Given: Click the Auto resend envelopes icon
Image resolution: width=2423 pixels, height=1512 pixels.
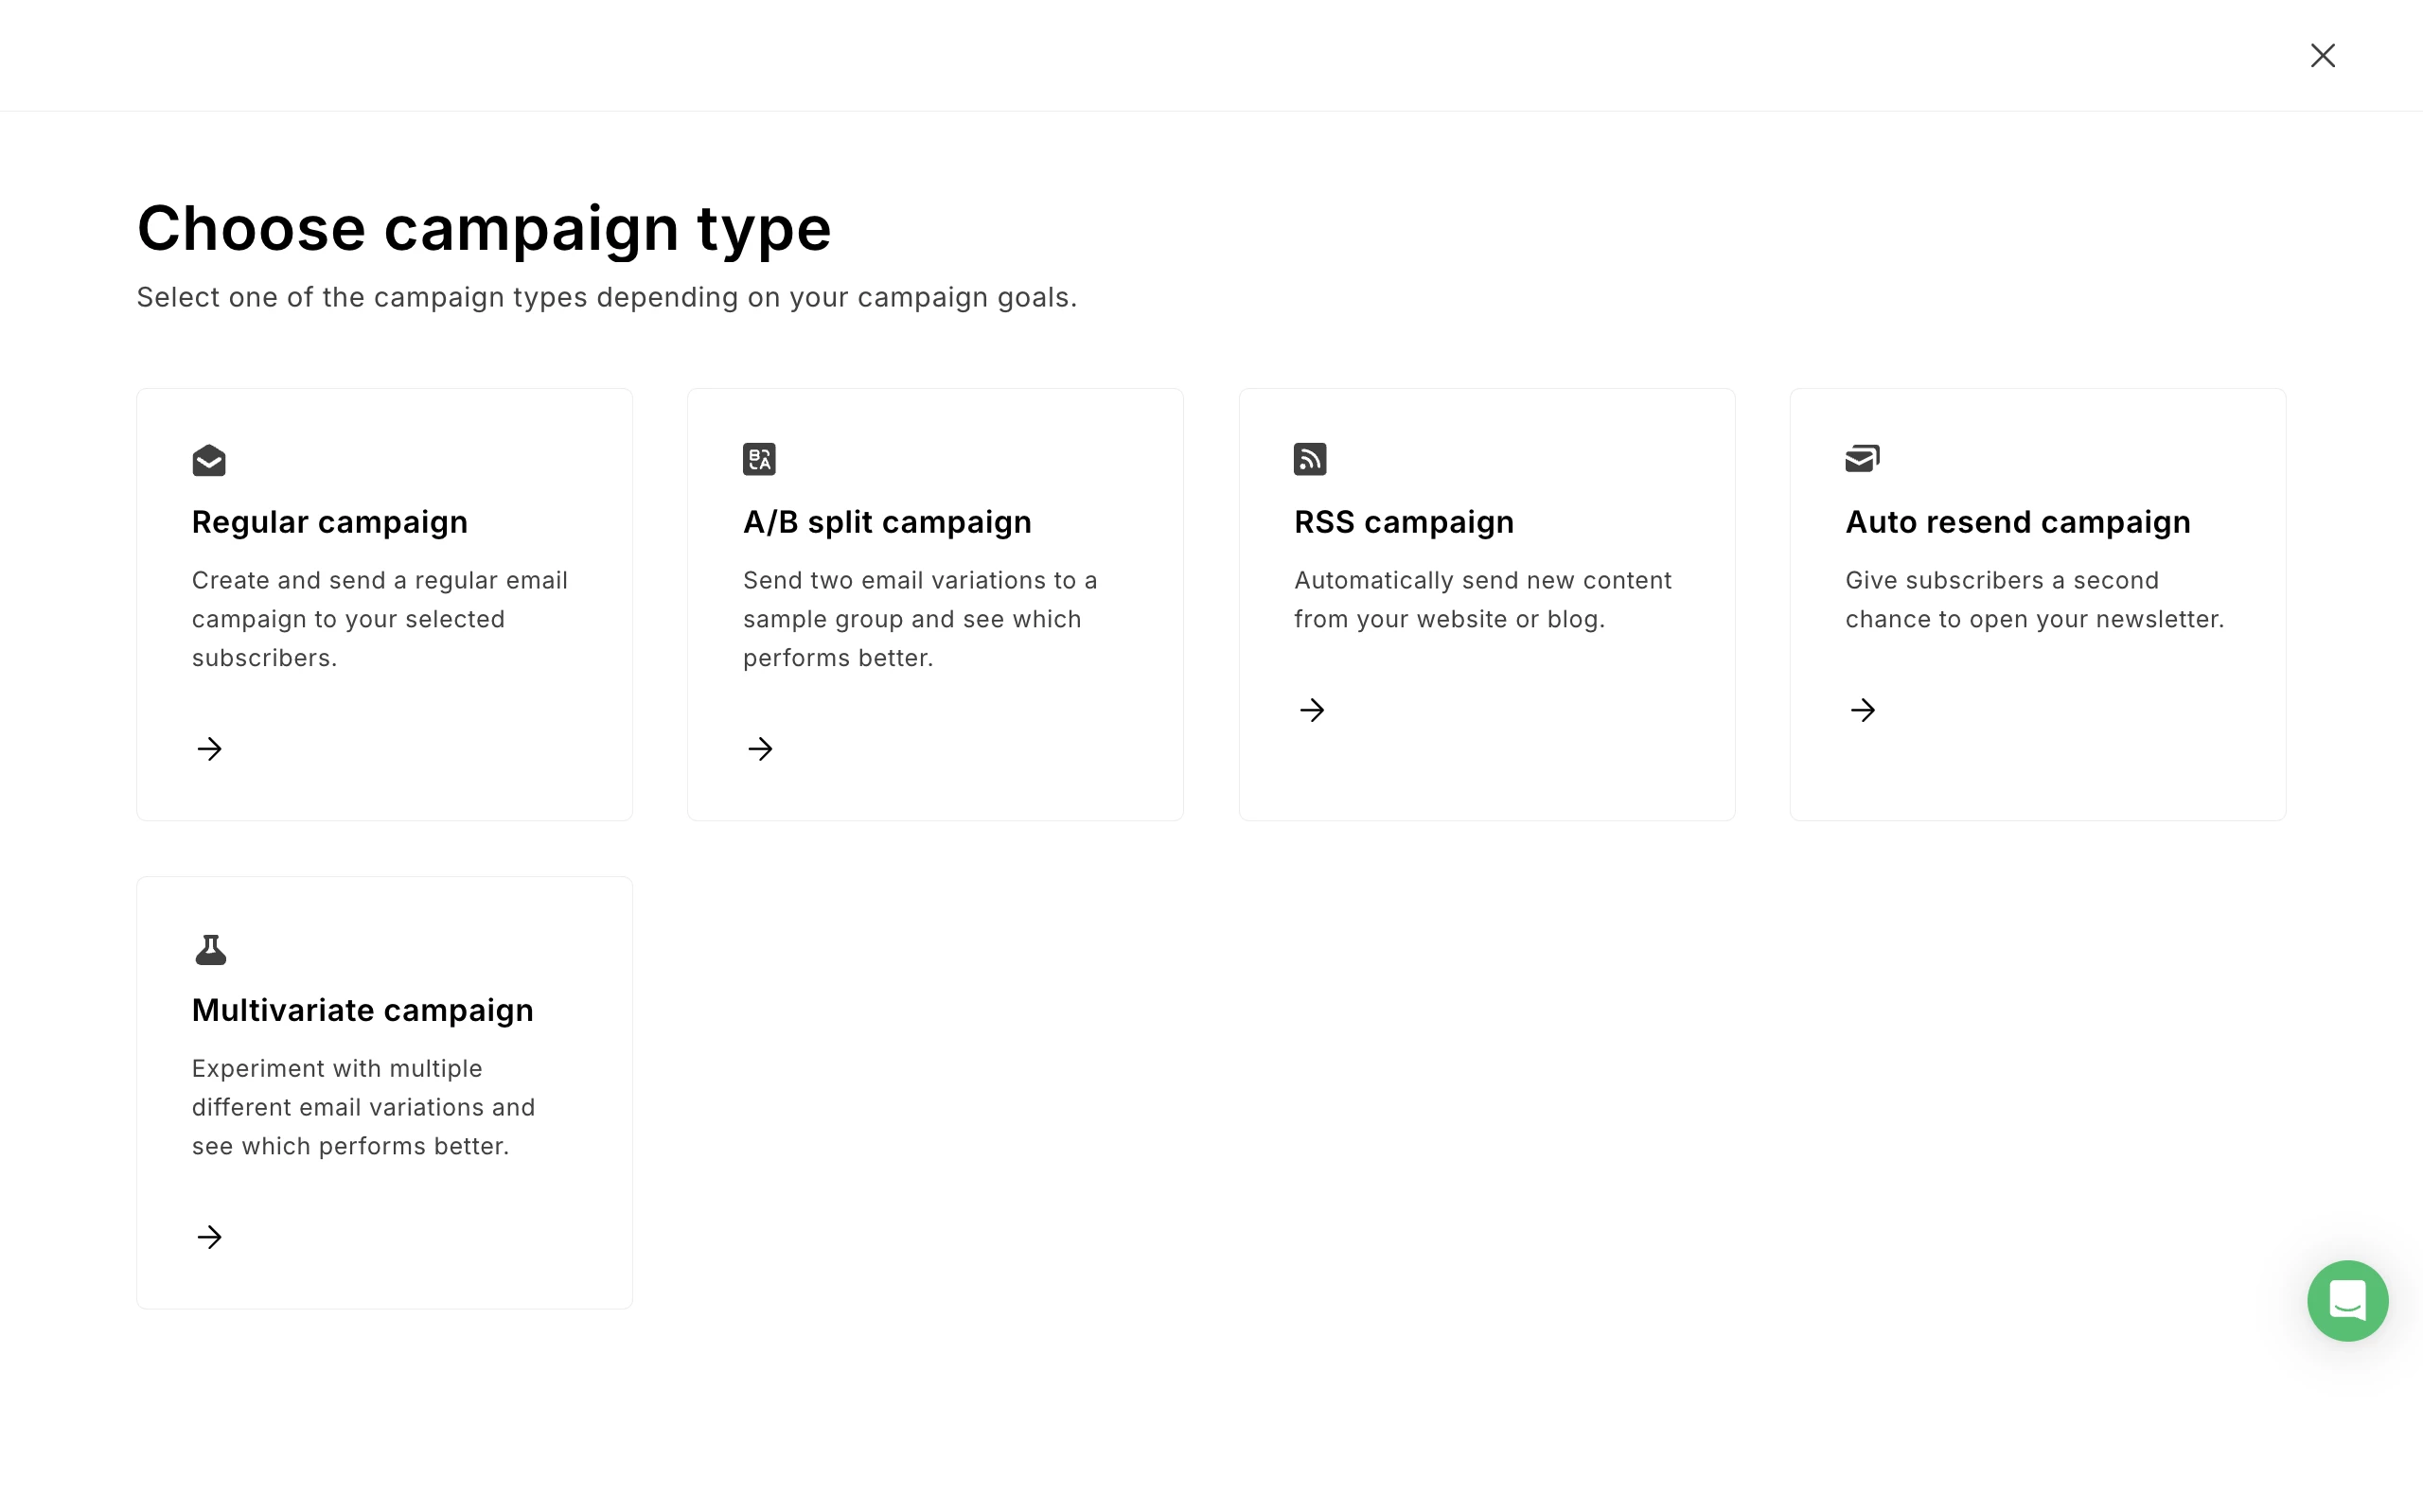Looking at the screenshot, I should [1862, 458].
